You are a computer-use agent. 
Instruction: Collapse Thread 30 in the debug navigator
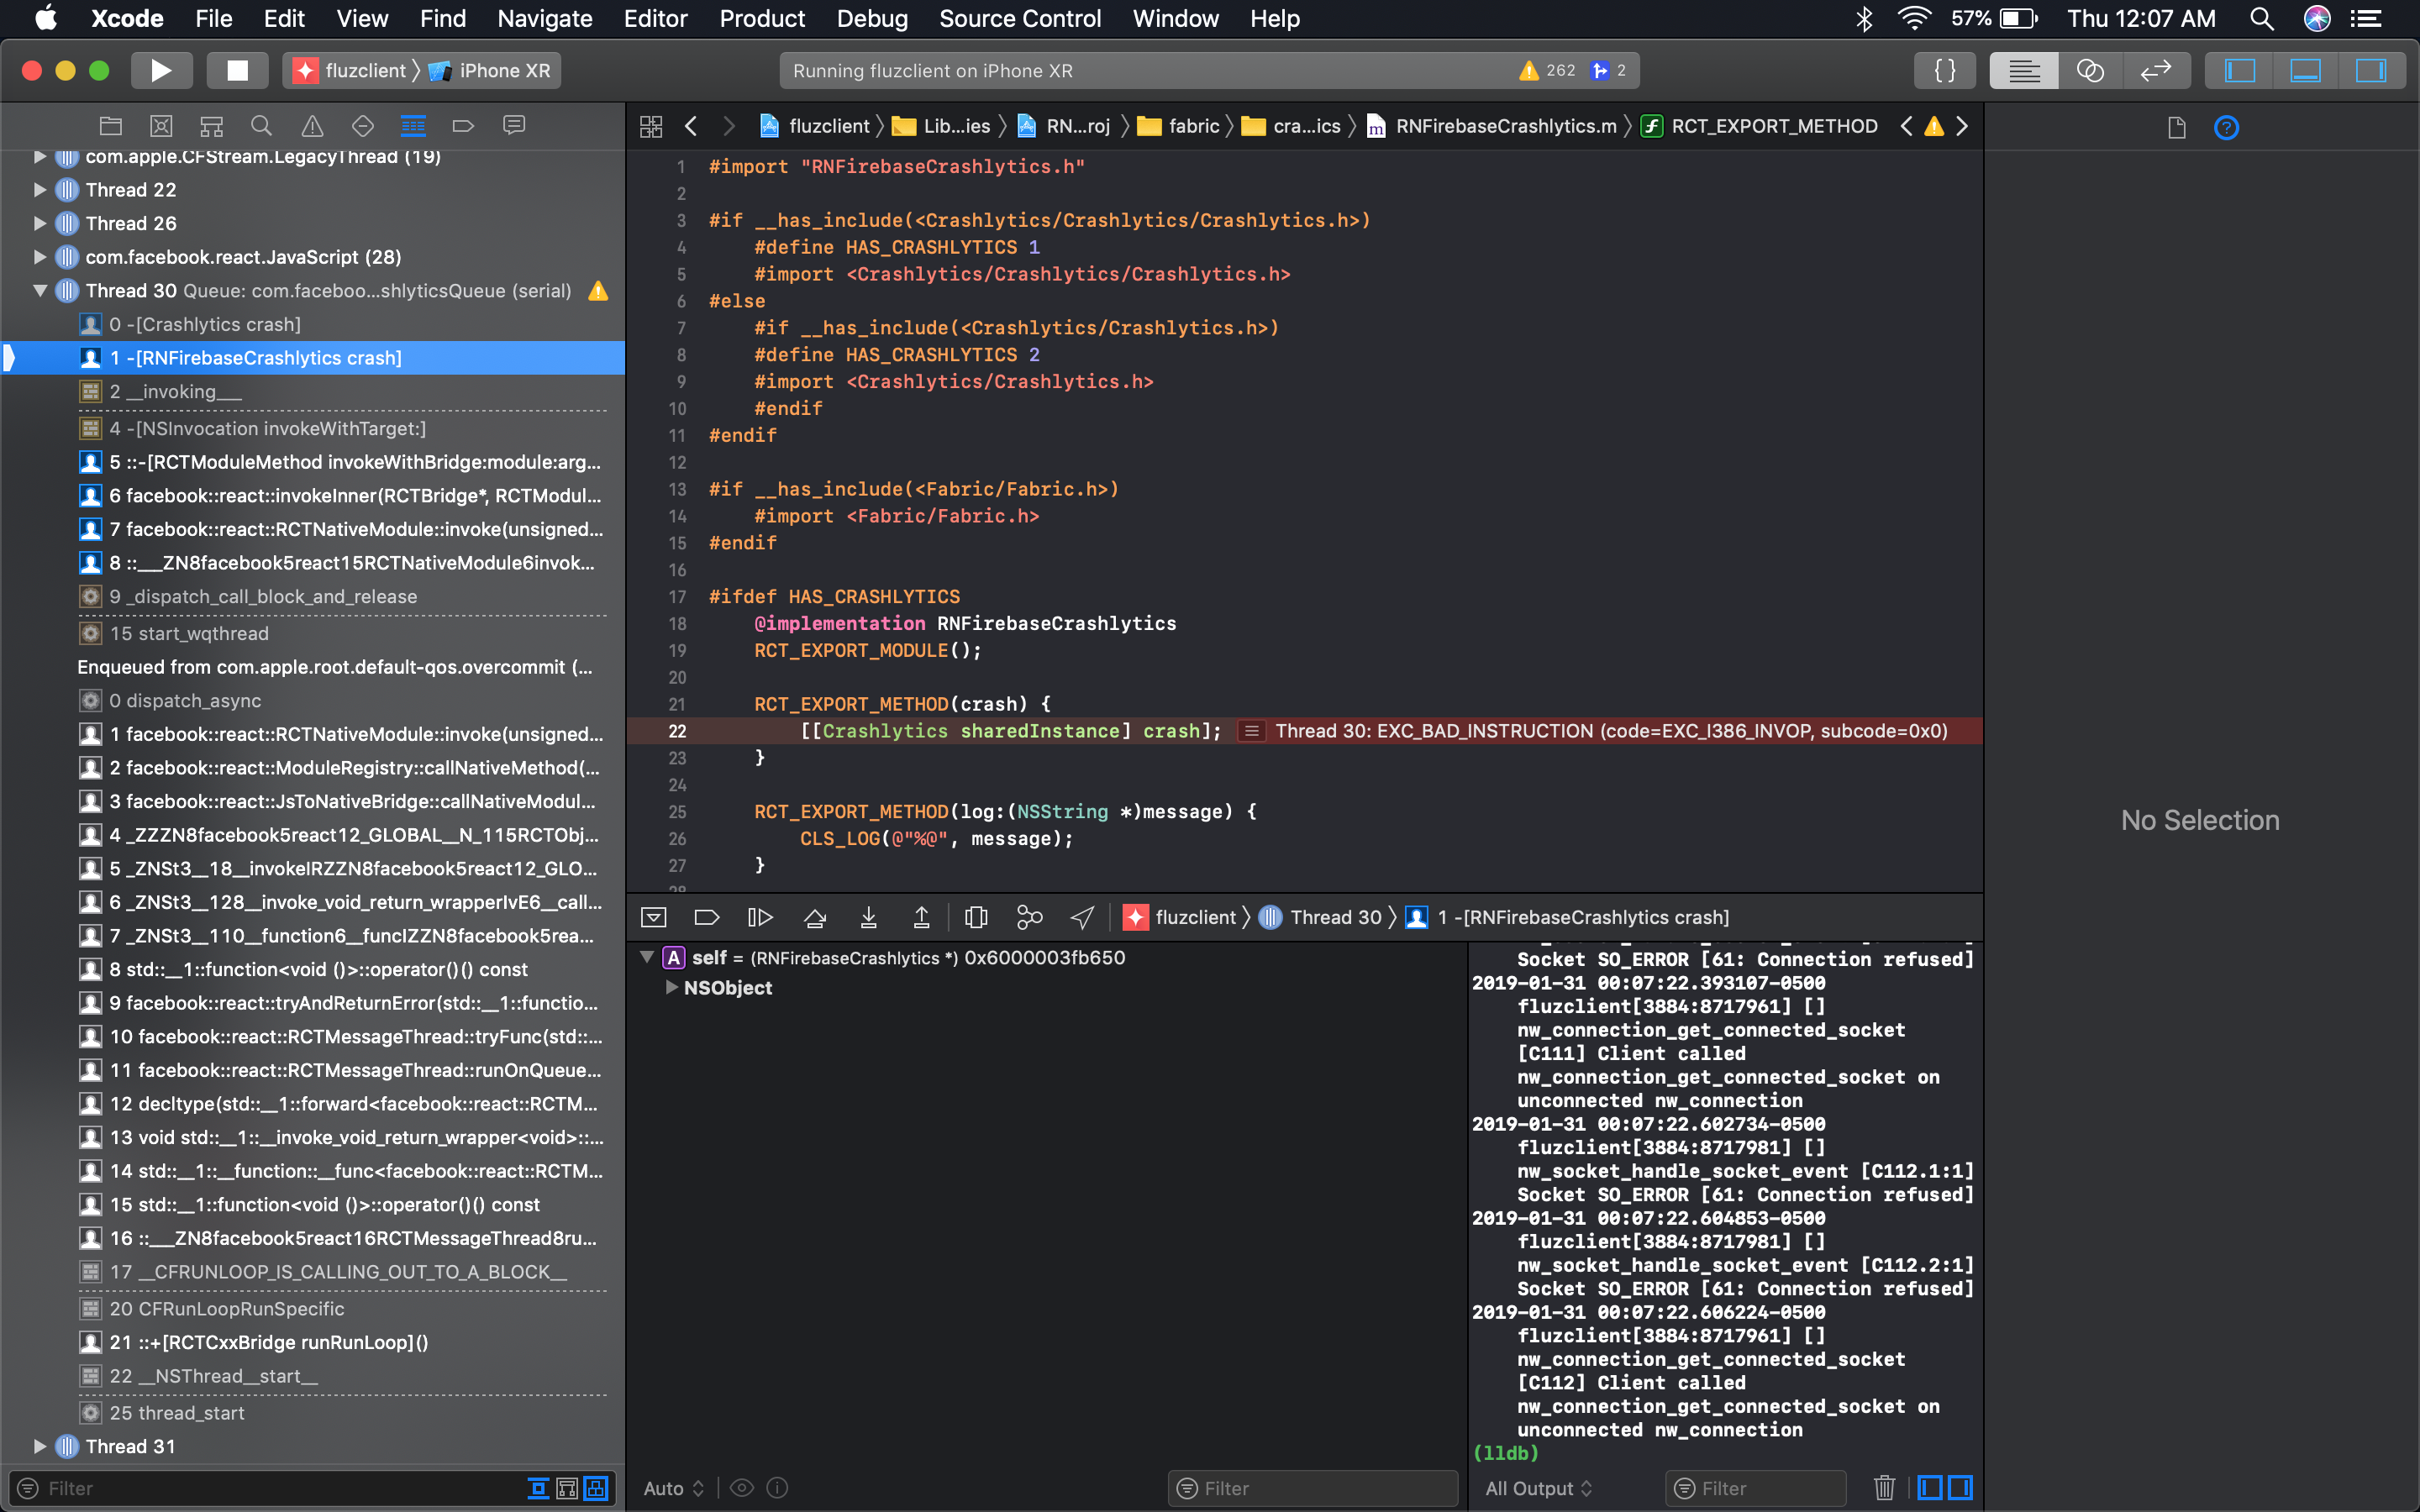40,291
